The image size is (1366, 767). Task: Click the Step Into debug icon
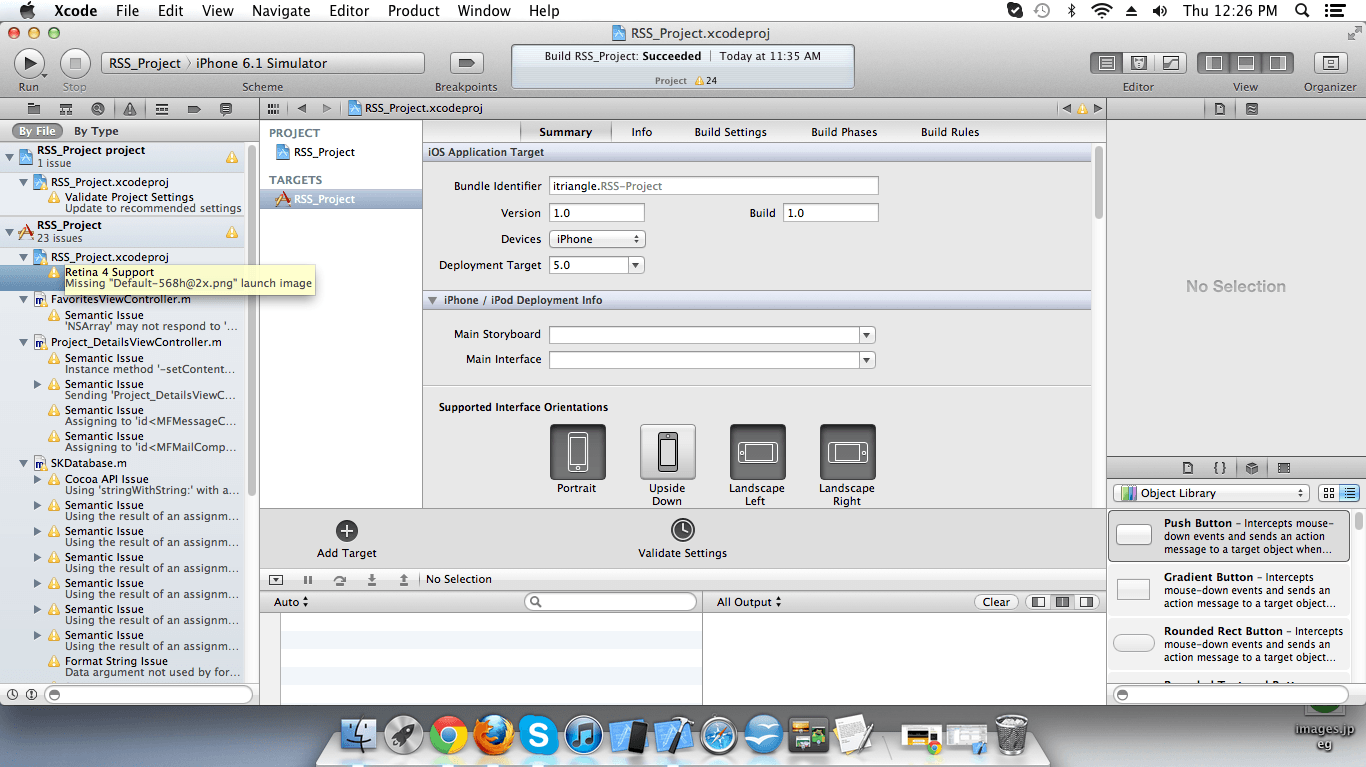coord(372,580)
